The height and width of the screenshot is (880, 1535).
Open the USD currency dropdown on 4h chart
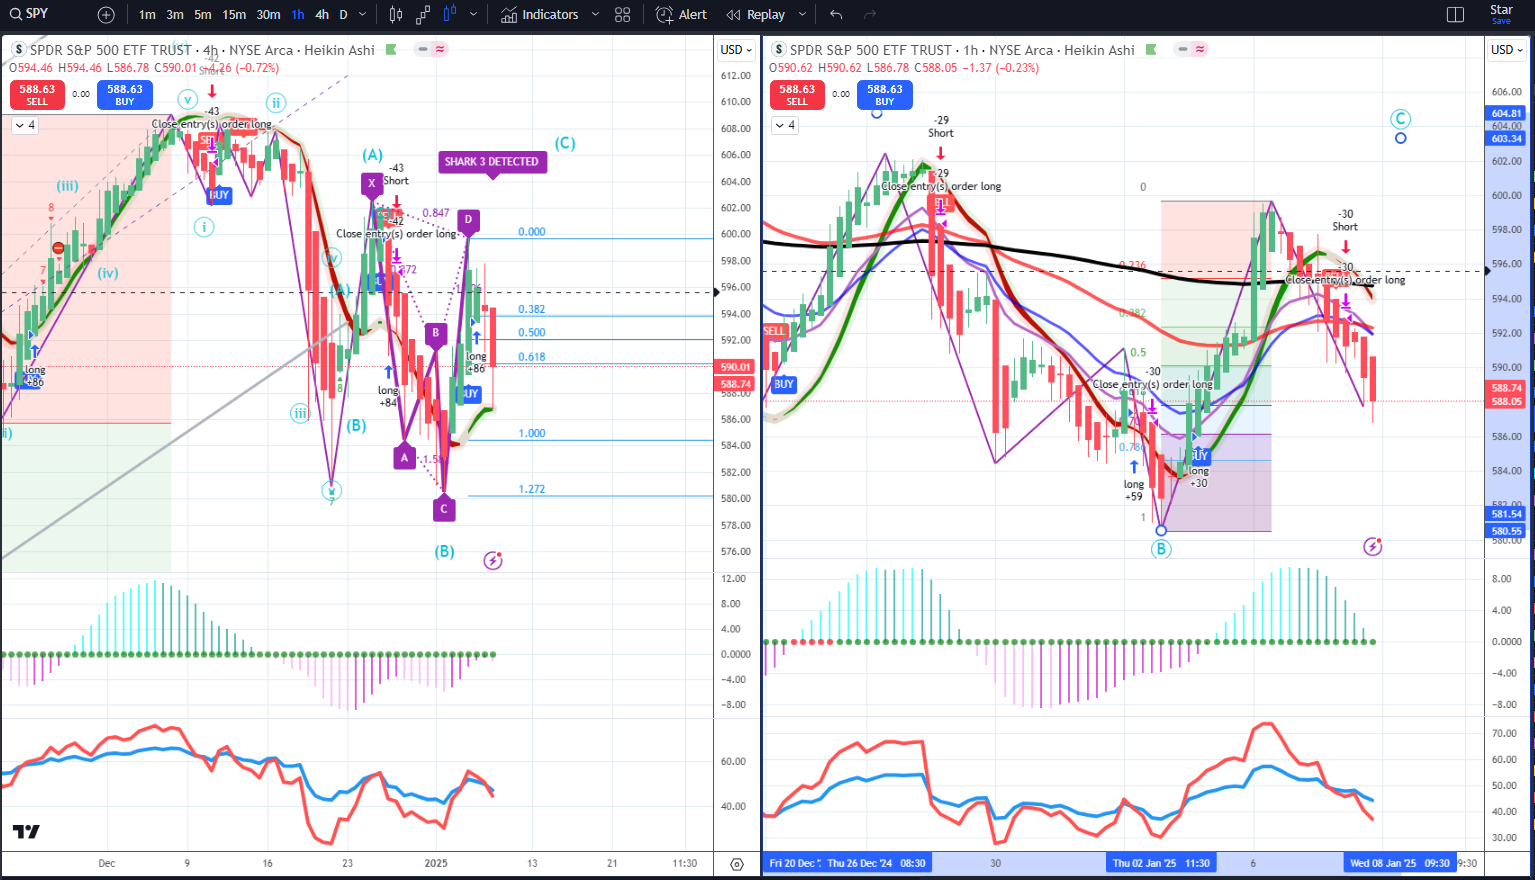(x=737, y=50)
